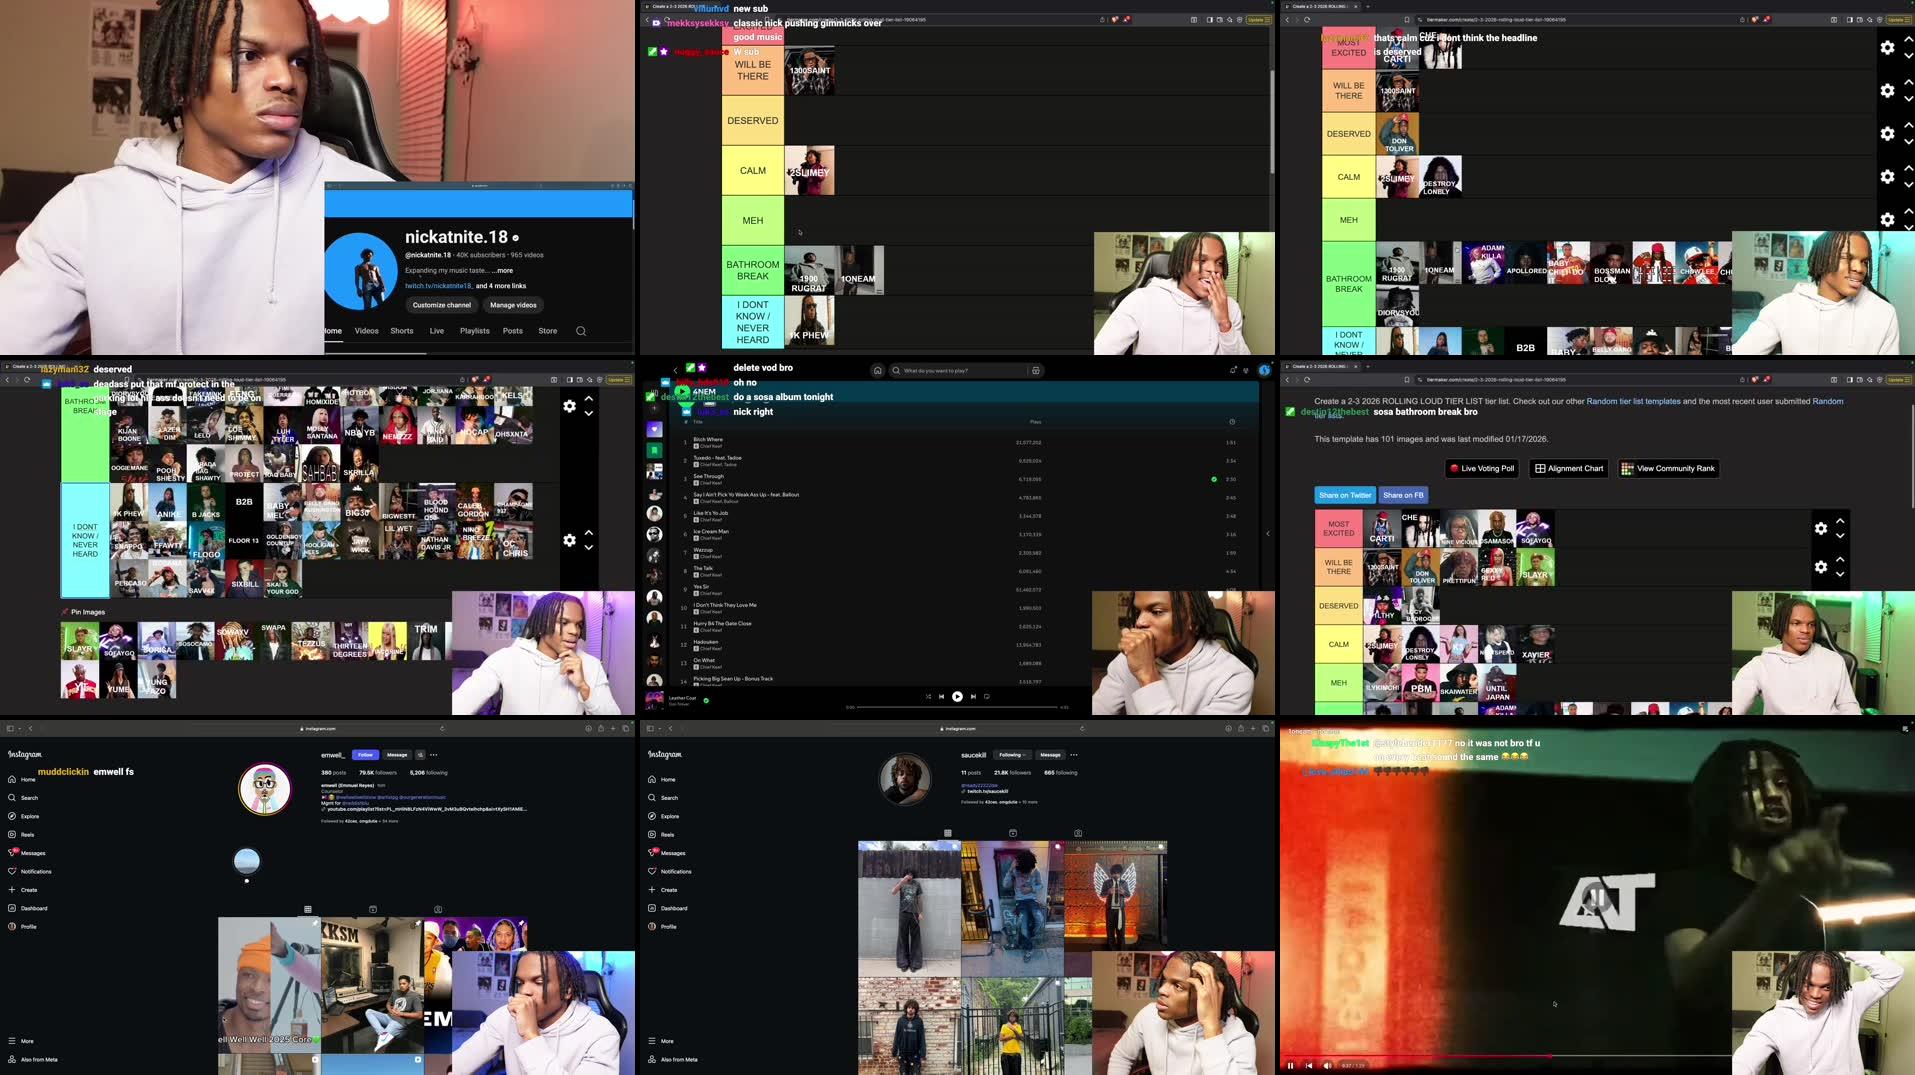Image resolution: width=1915 pixels, height=1075 pixels.
Task: Open the Shorts tab on nickatnite.18's channel
Action: [401, 330]
